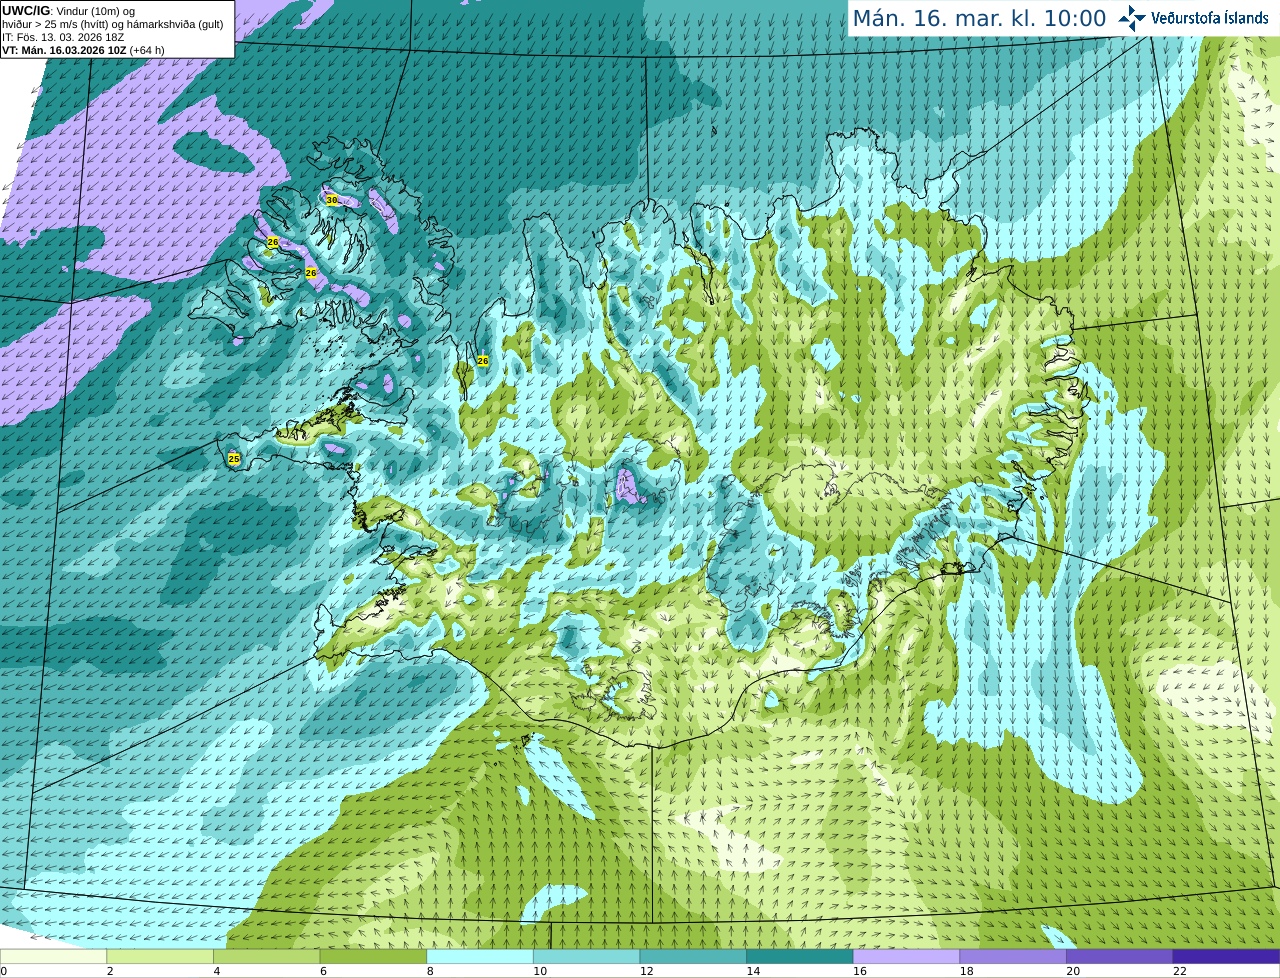Pick the 4–6 green legend swatch
The image size is (1280, 978).
click(x=266, y=957)
